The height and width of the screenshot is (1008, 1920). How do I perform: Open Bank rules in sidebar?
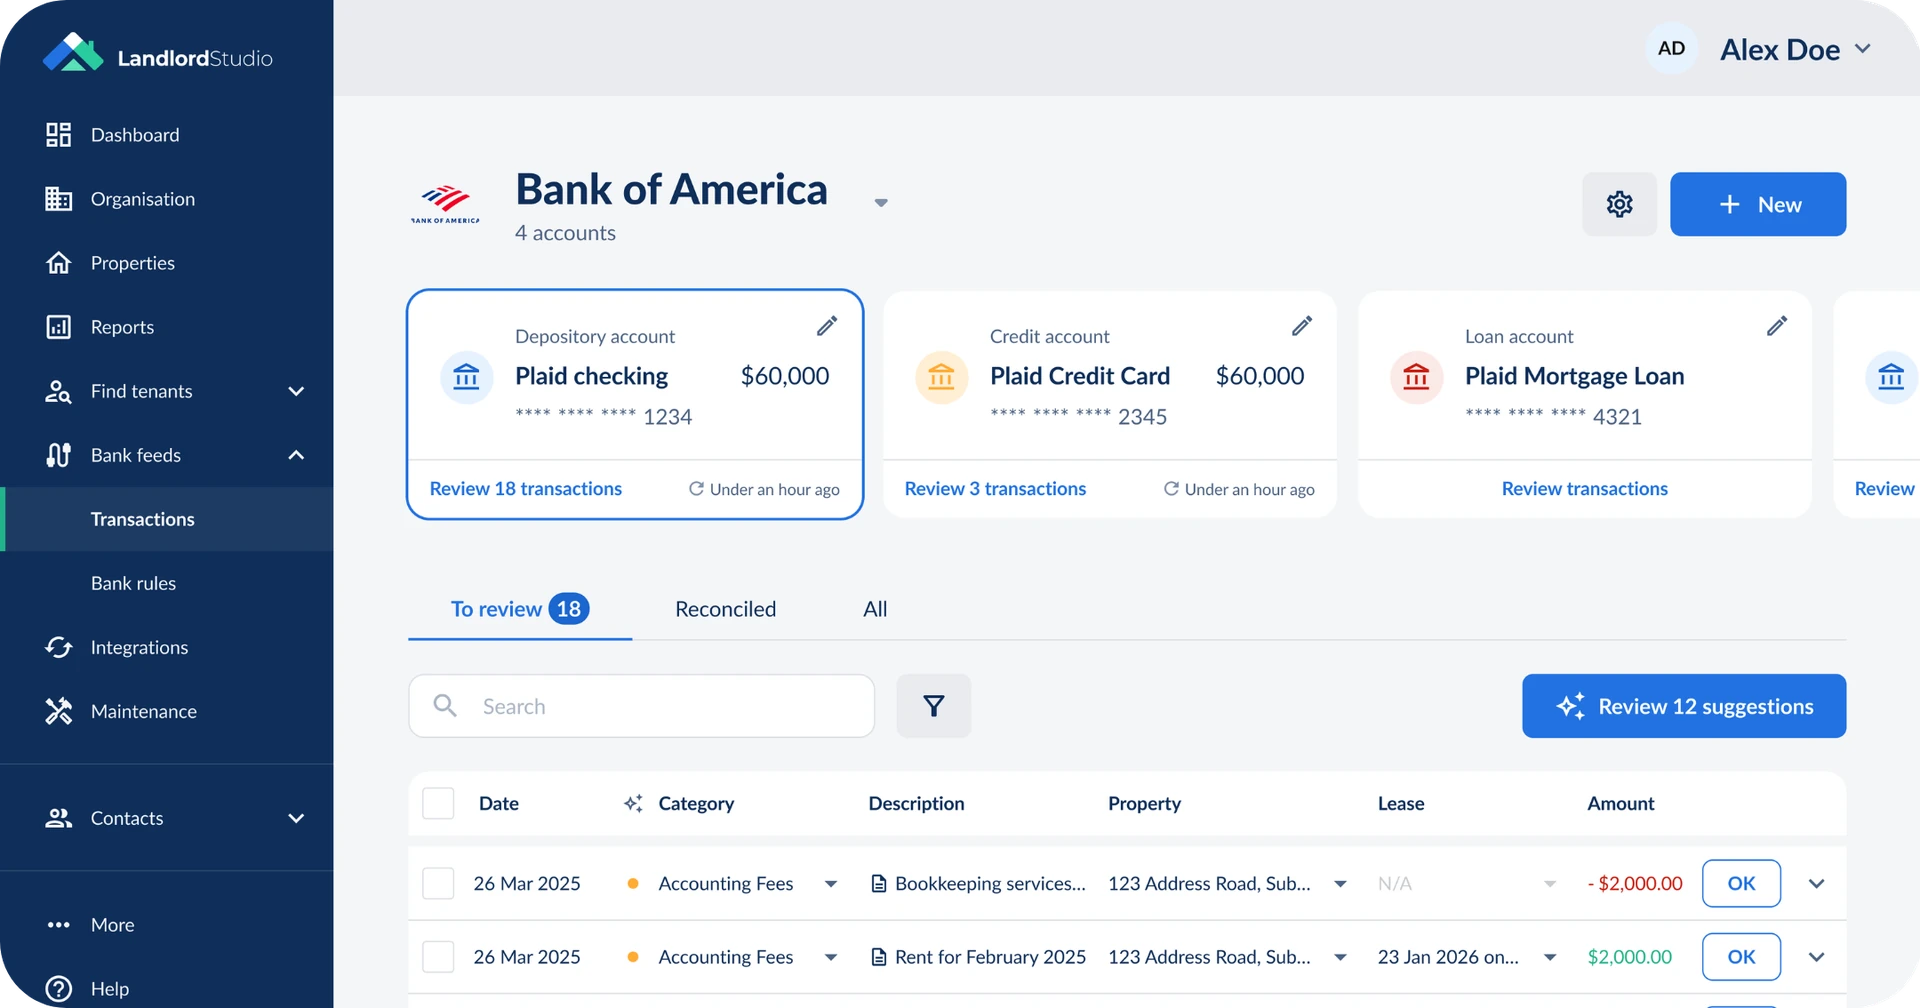[133, 583]
